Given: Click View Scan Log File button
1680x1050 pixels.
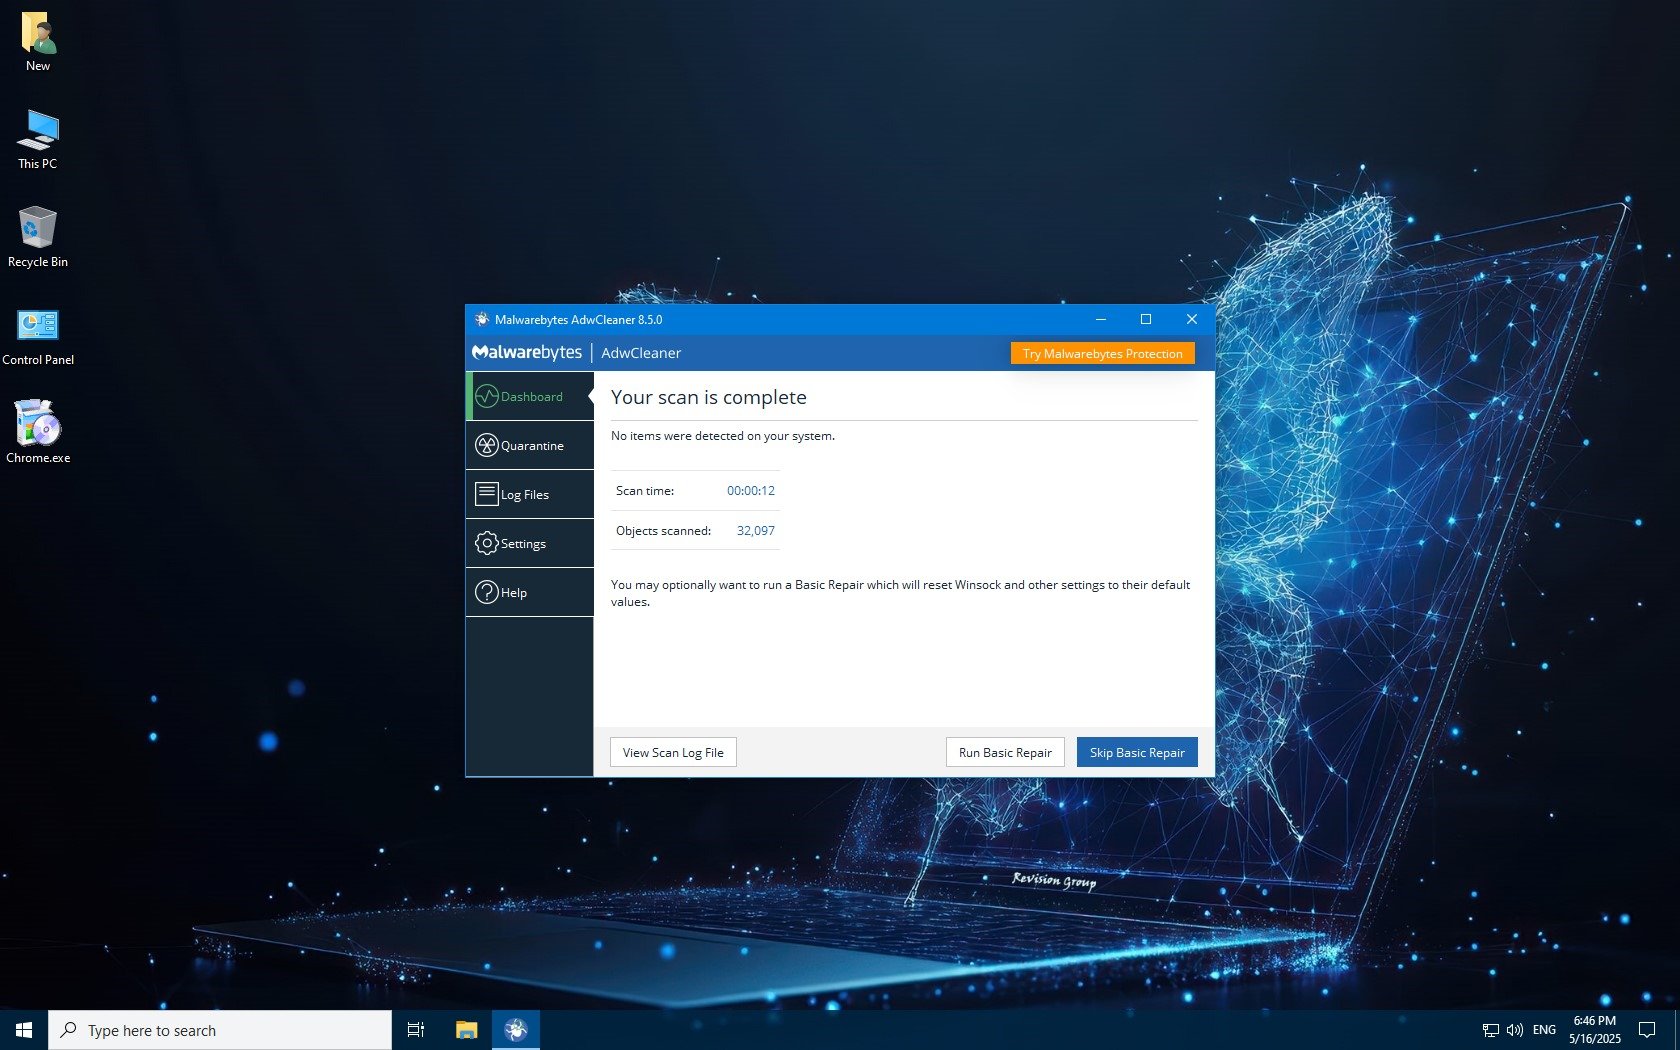Looking at the screenshot, I should pyautogui.click(x=673, y=752).
